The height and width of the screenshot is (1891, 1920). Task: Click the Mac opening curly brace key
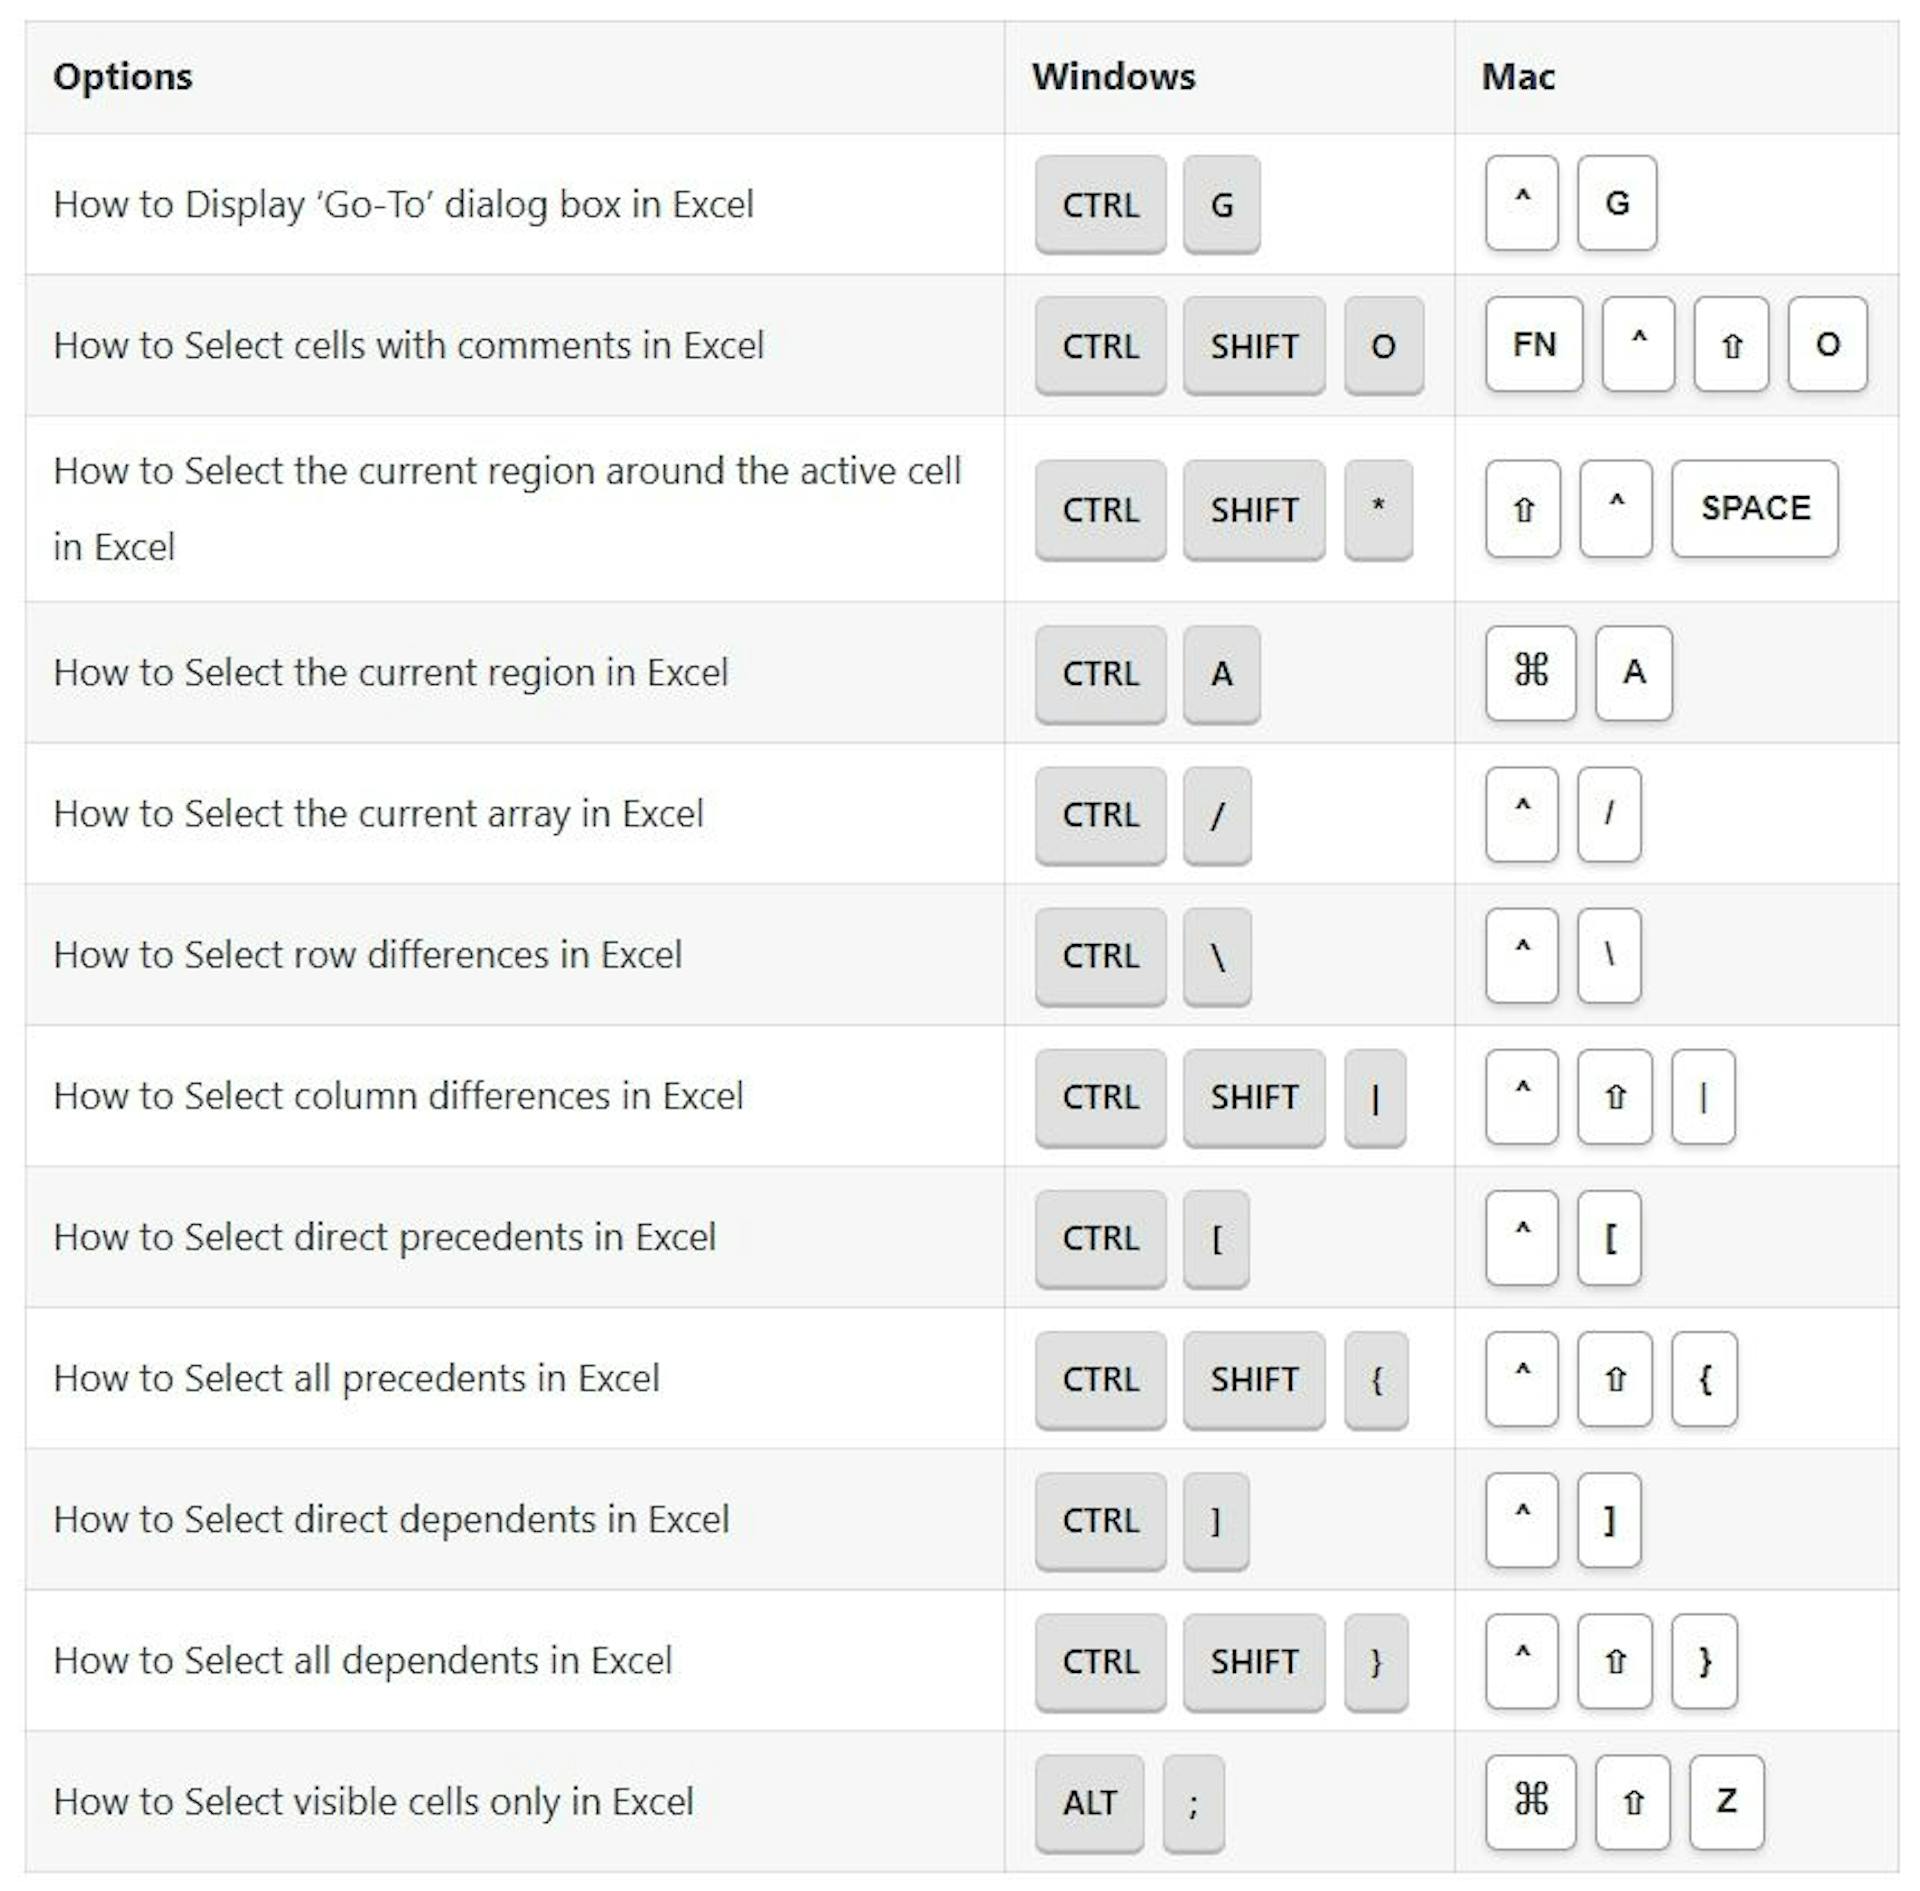1704,1379
